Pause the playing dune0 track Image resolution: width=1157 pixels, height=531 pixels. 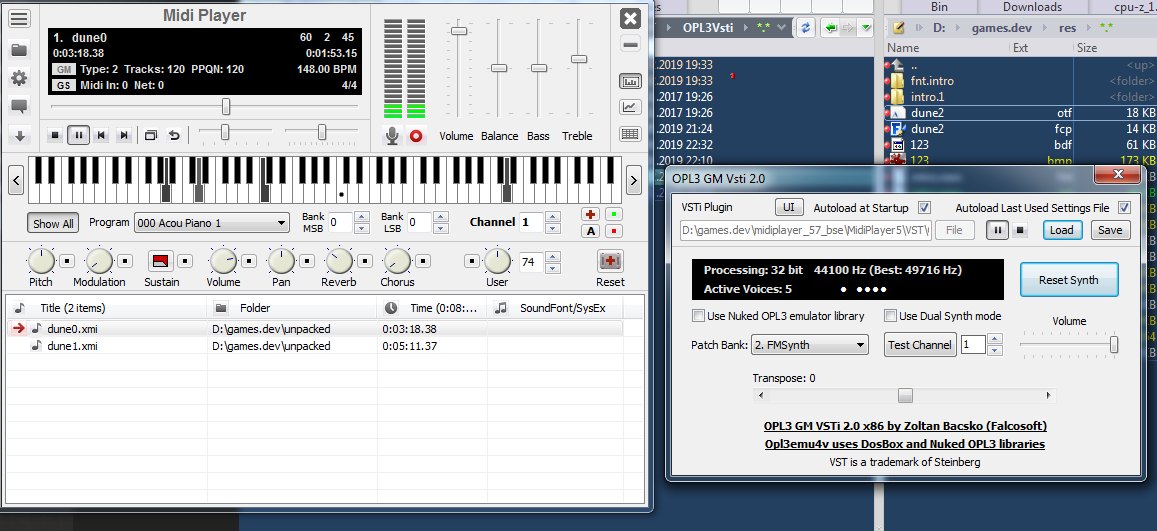(x=78, y=135)
